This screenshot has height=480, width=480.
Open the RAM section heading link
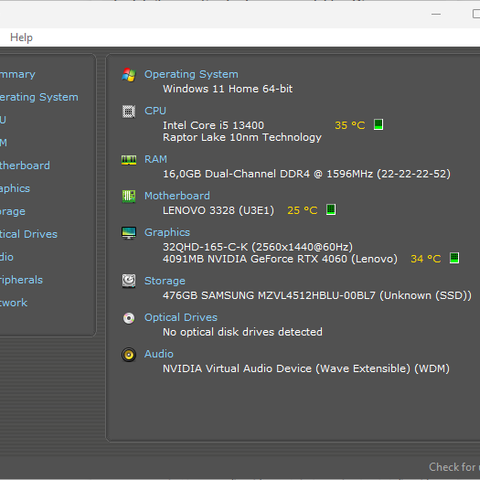coord(156,159)
